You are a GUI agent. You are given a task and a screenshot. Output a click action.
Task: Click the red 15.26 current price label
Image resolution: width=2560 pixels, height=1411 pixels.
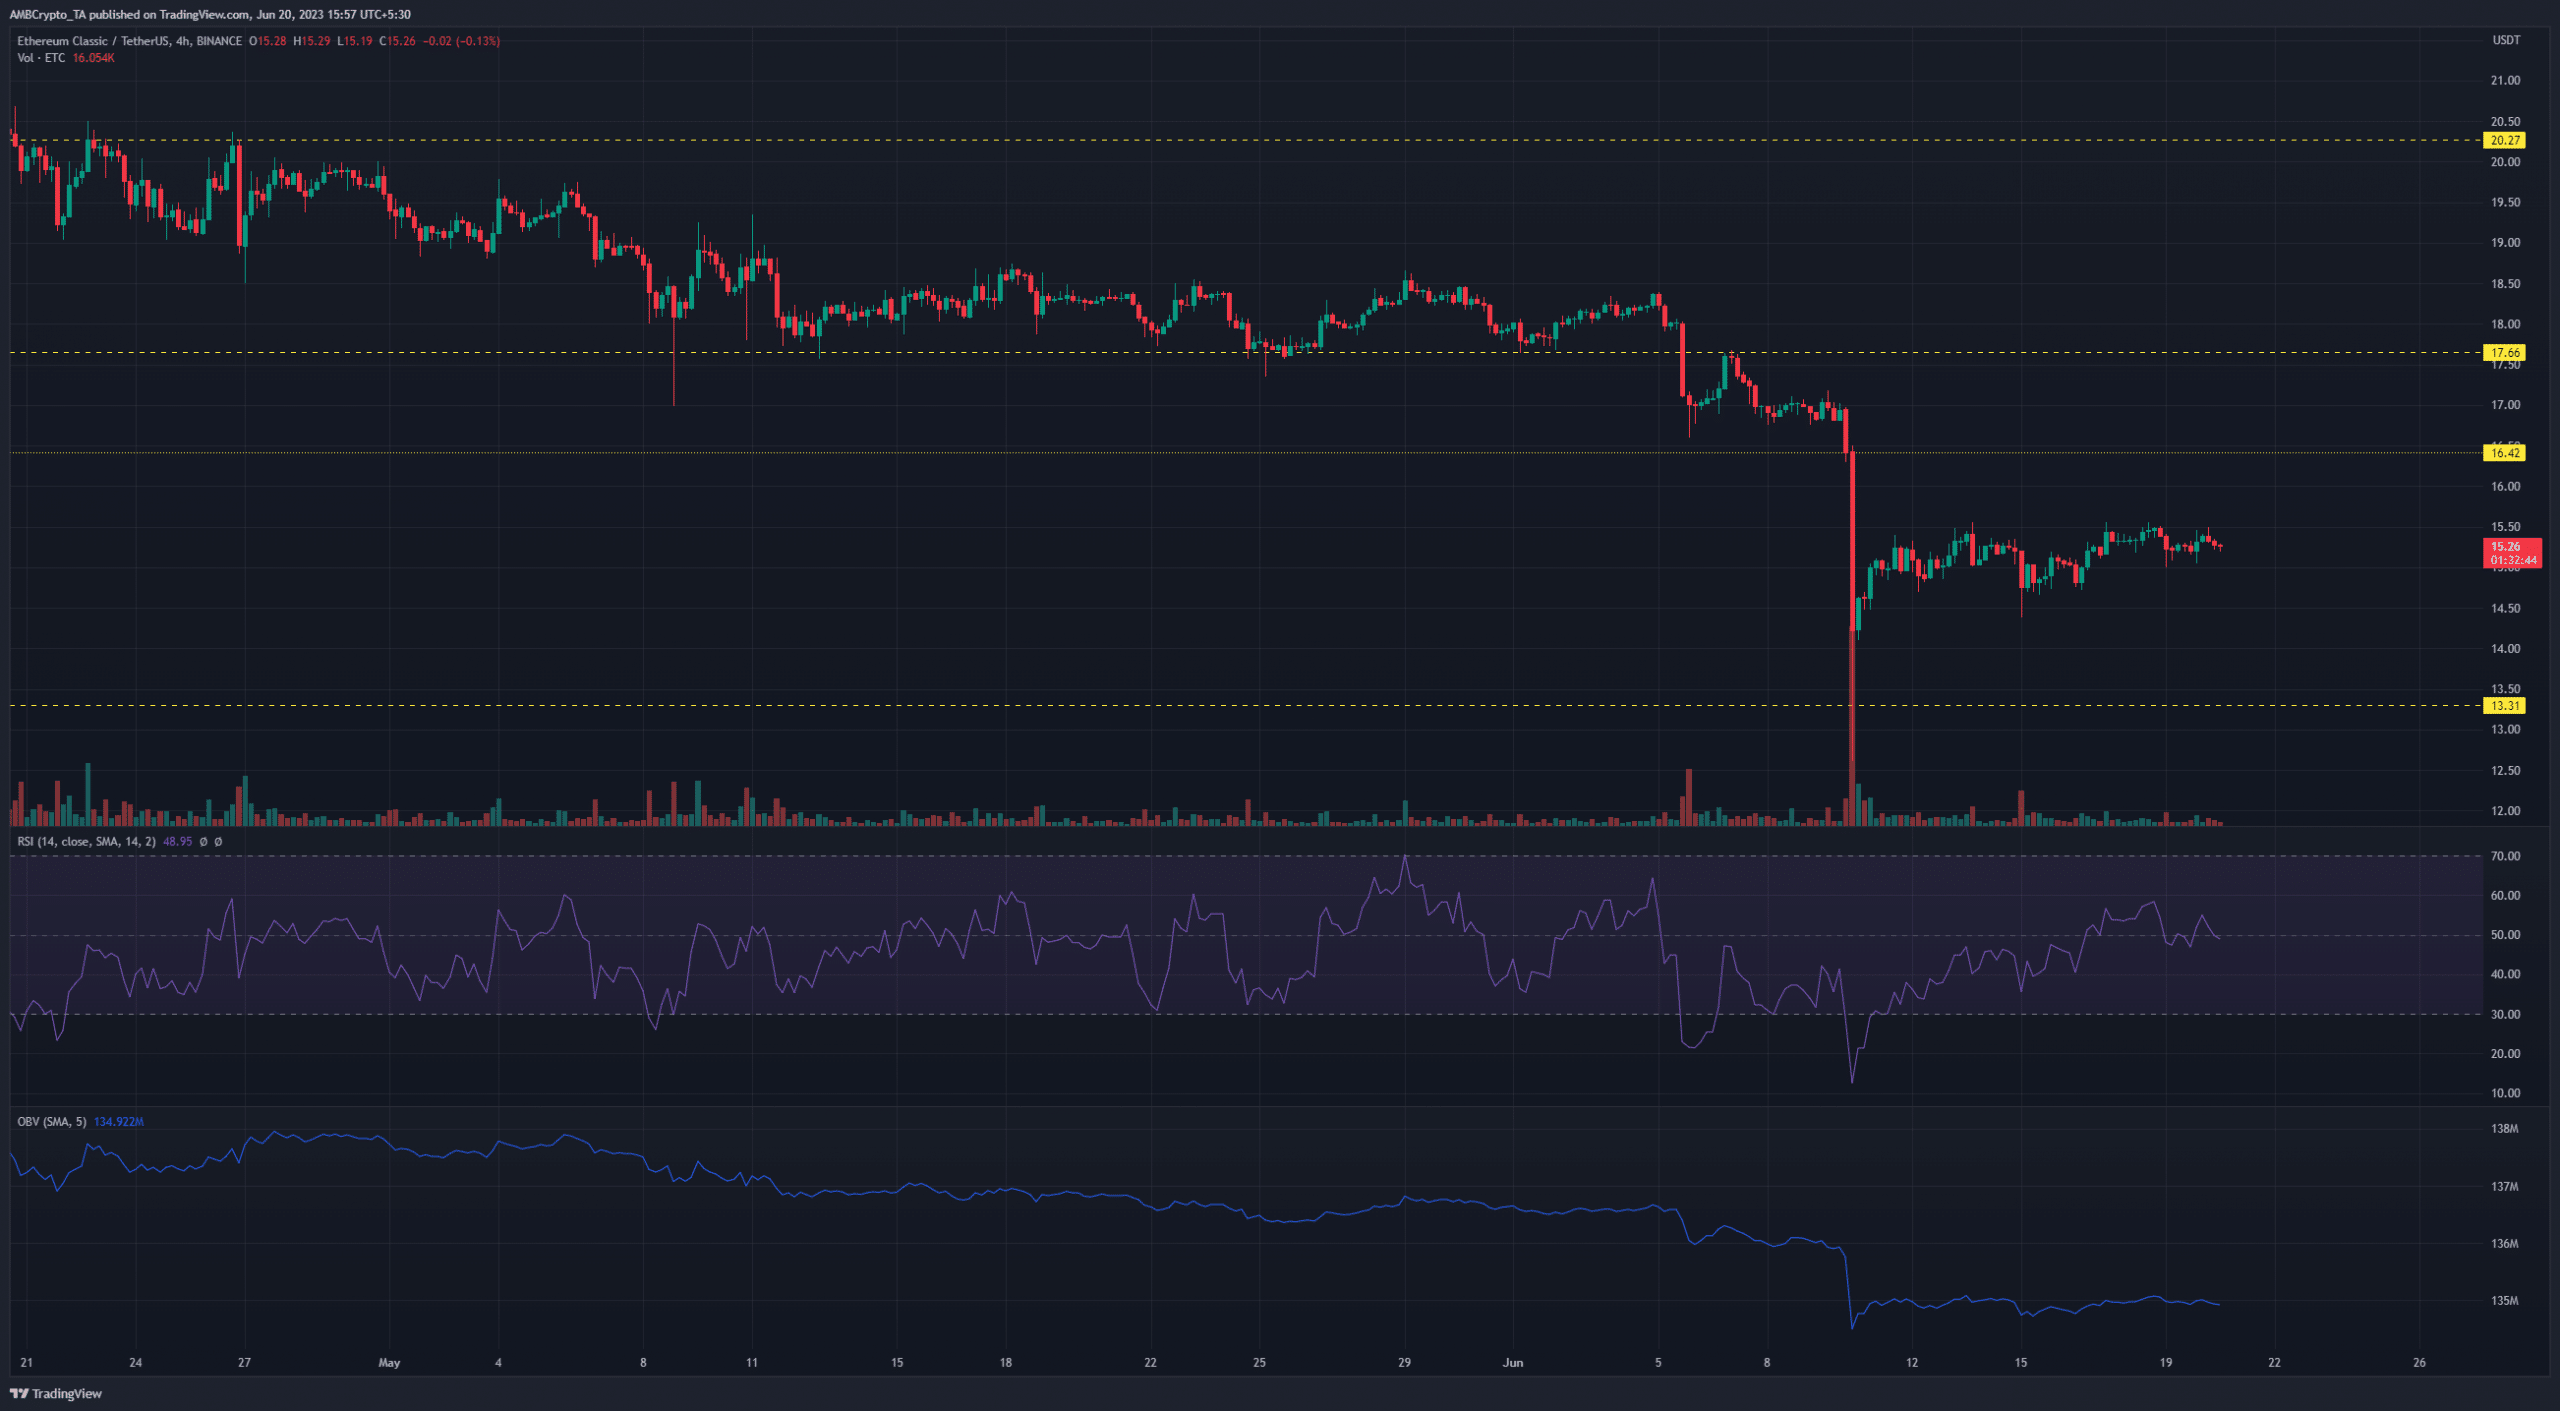[x=2512, y=553]
